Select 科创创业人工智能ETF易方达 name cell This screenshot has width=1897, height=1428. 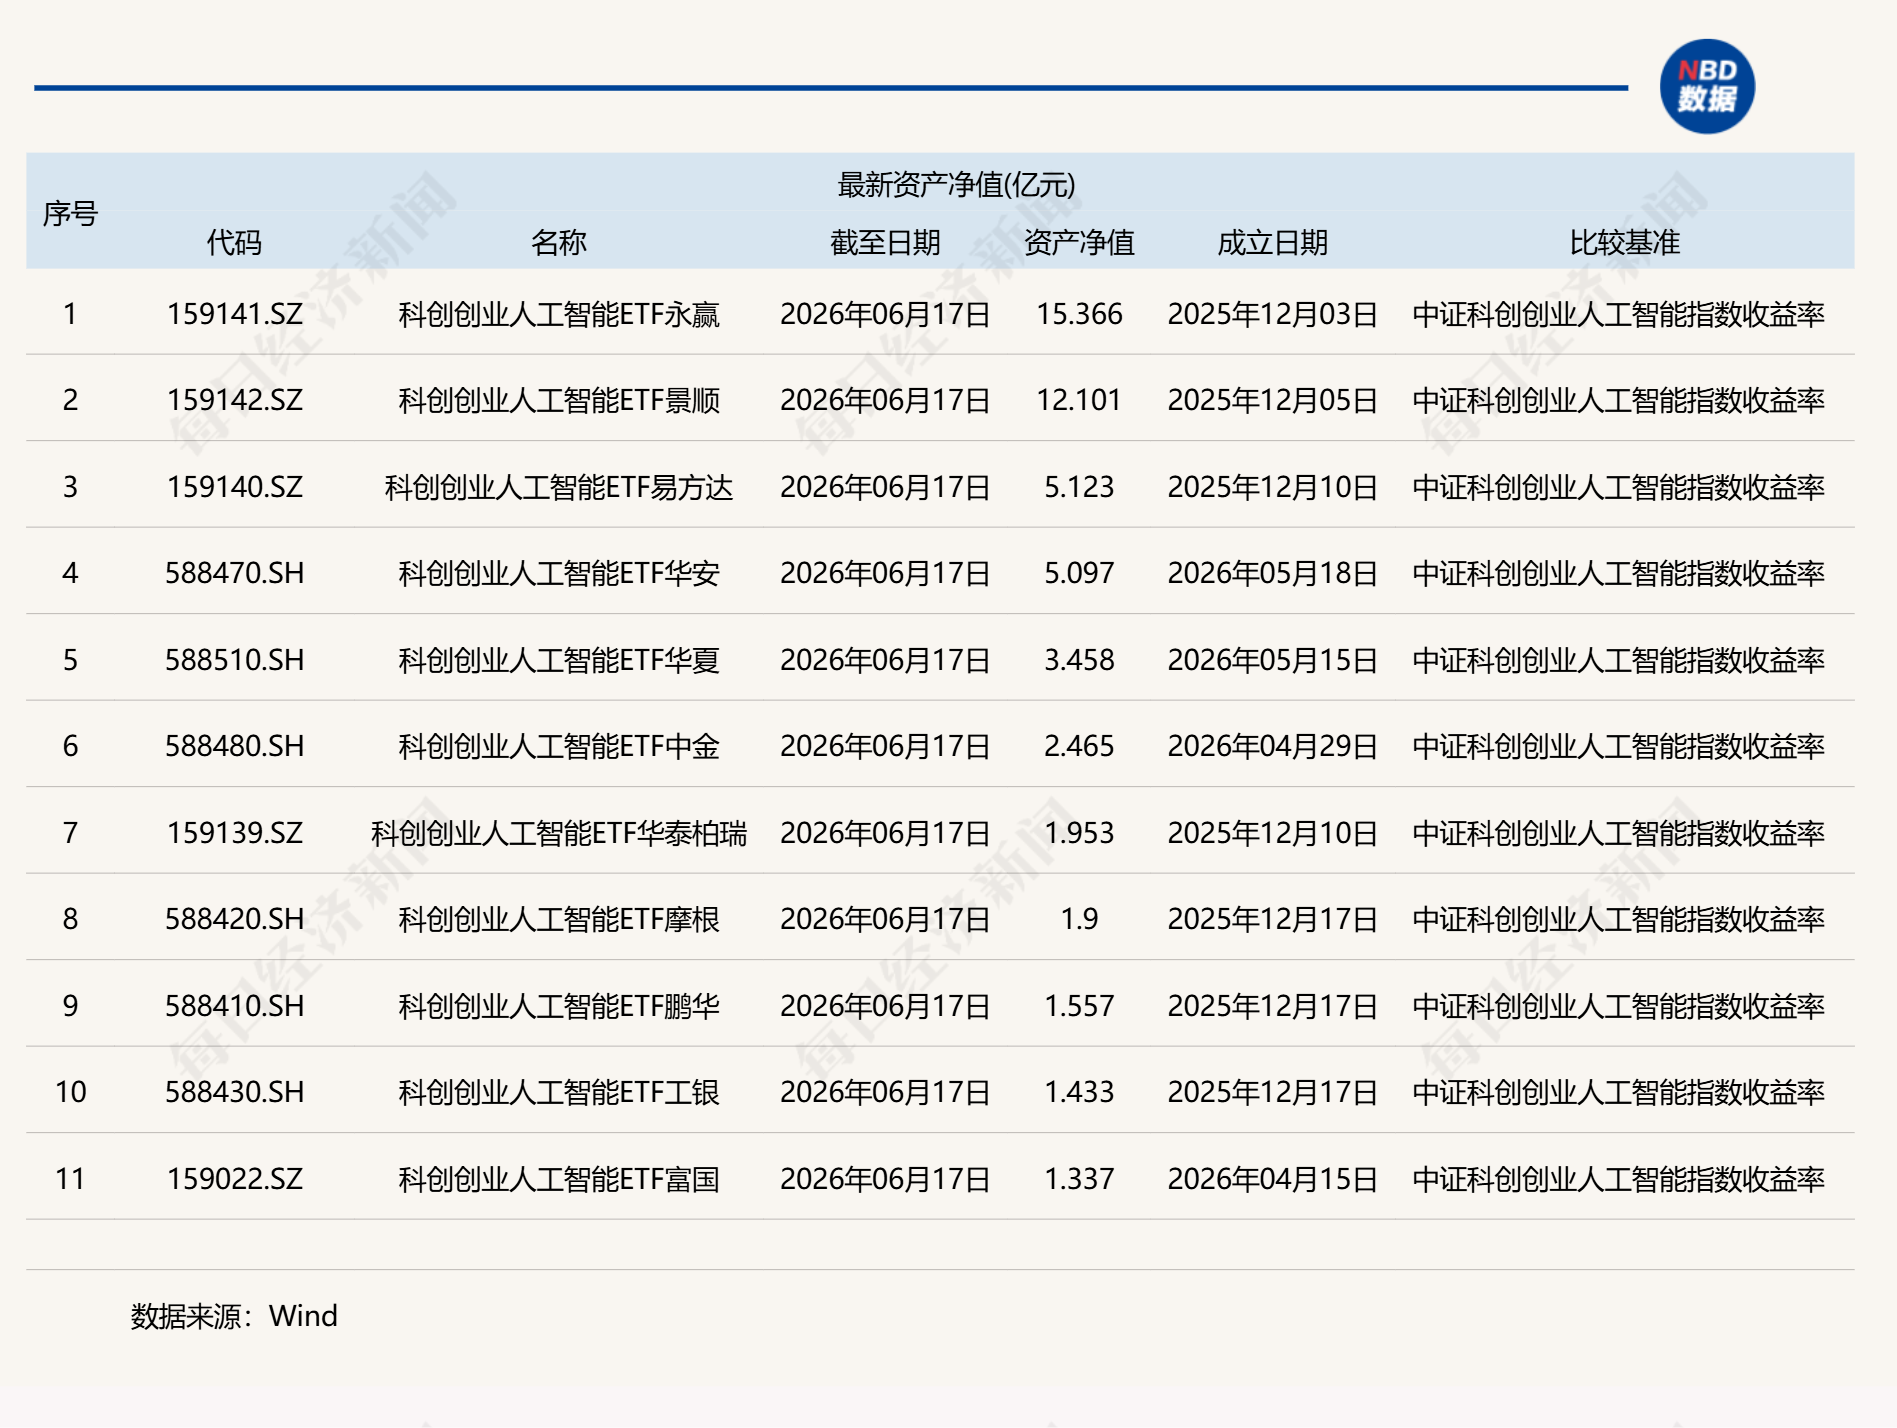(559, 487)
